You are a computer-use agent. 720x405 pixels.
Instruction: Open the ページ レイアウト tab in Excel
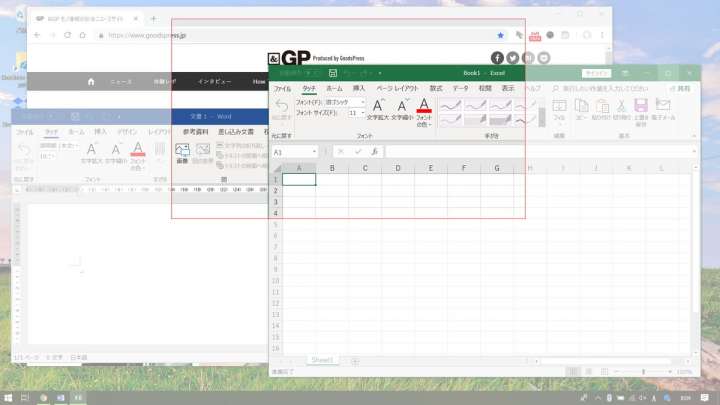coord(397,88)
